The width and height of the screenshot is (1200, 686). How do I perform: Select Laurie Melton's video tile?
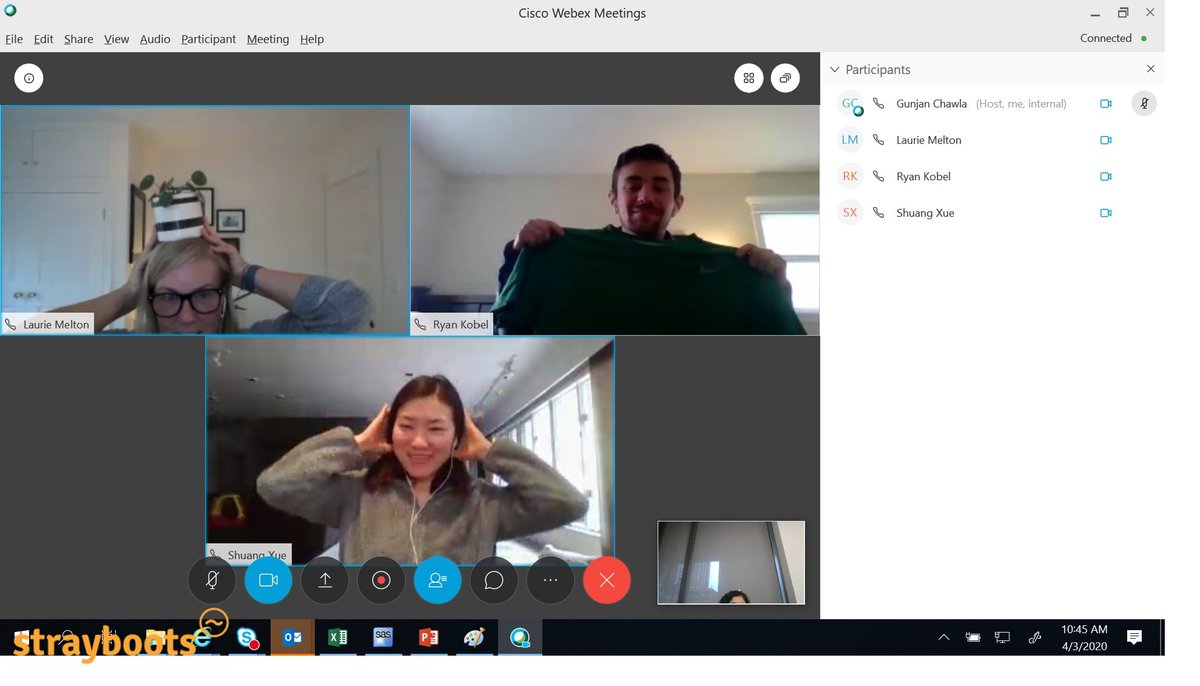pos(205,220)
